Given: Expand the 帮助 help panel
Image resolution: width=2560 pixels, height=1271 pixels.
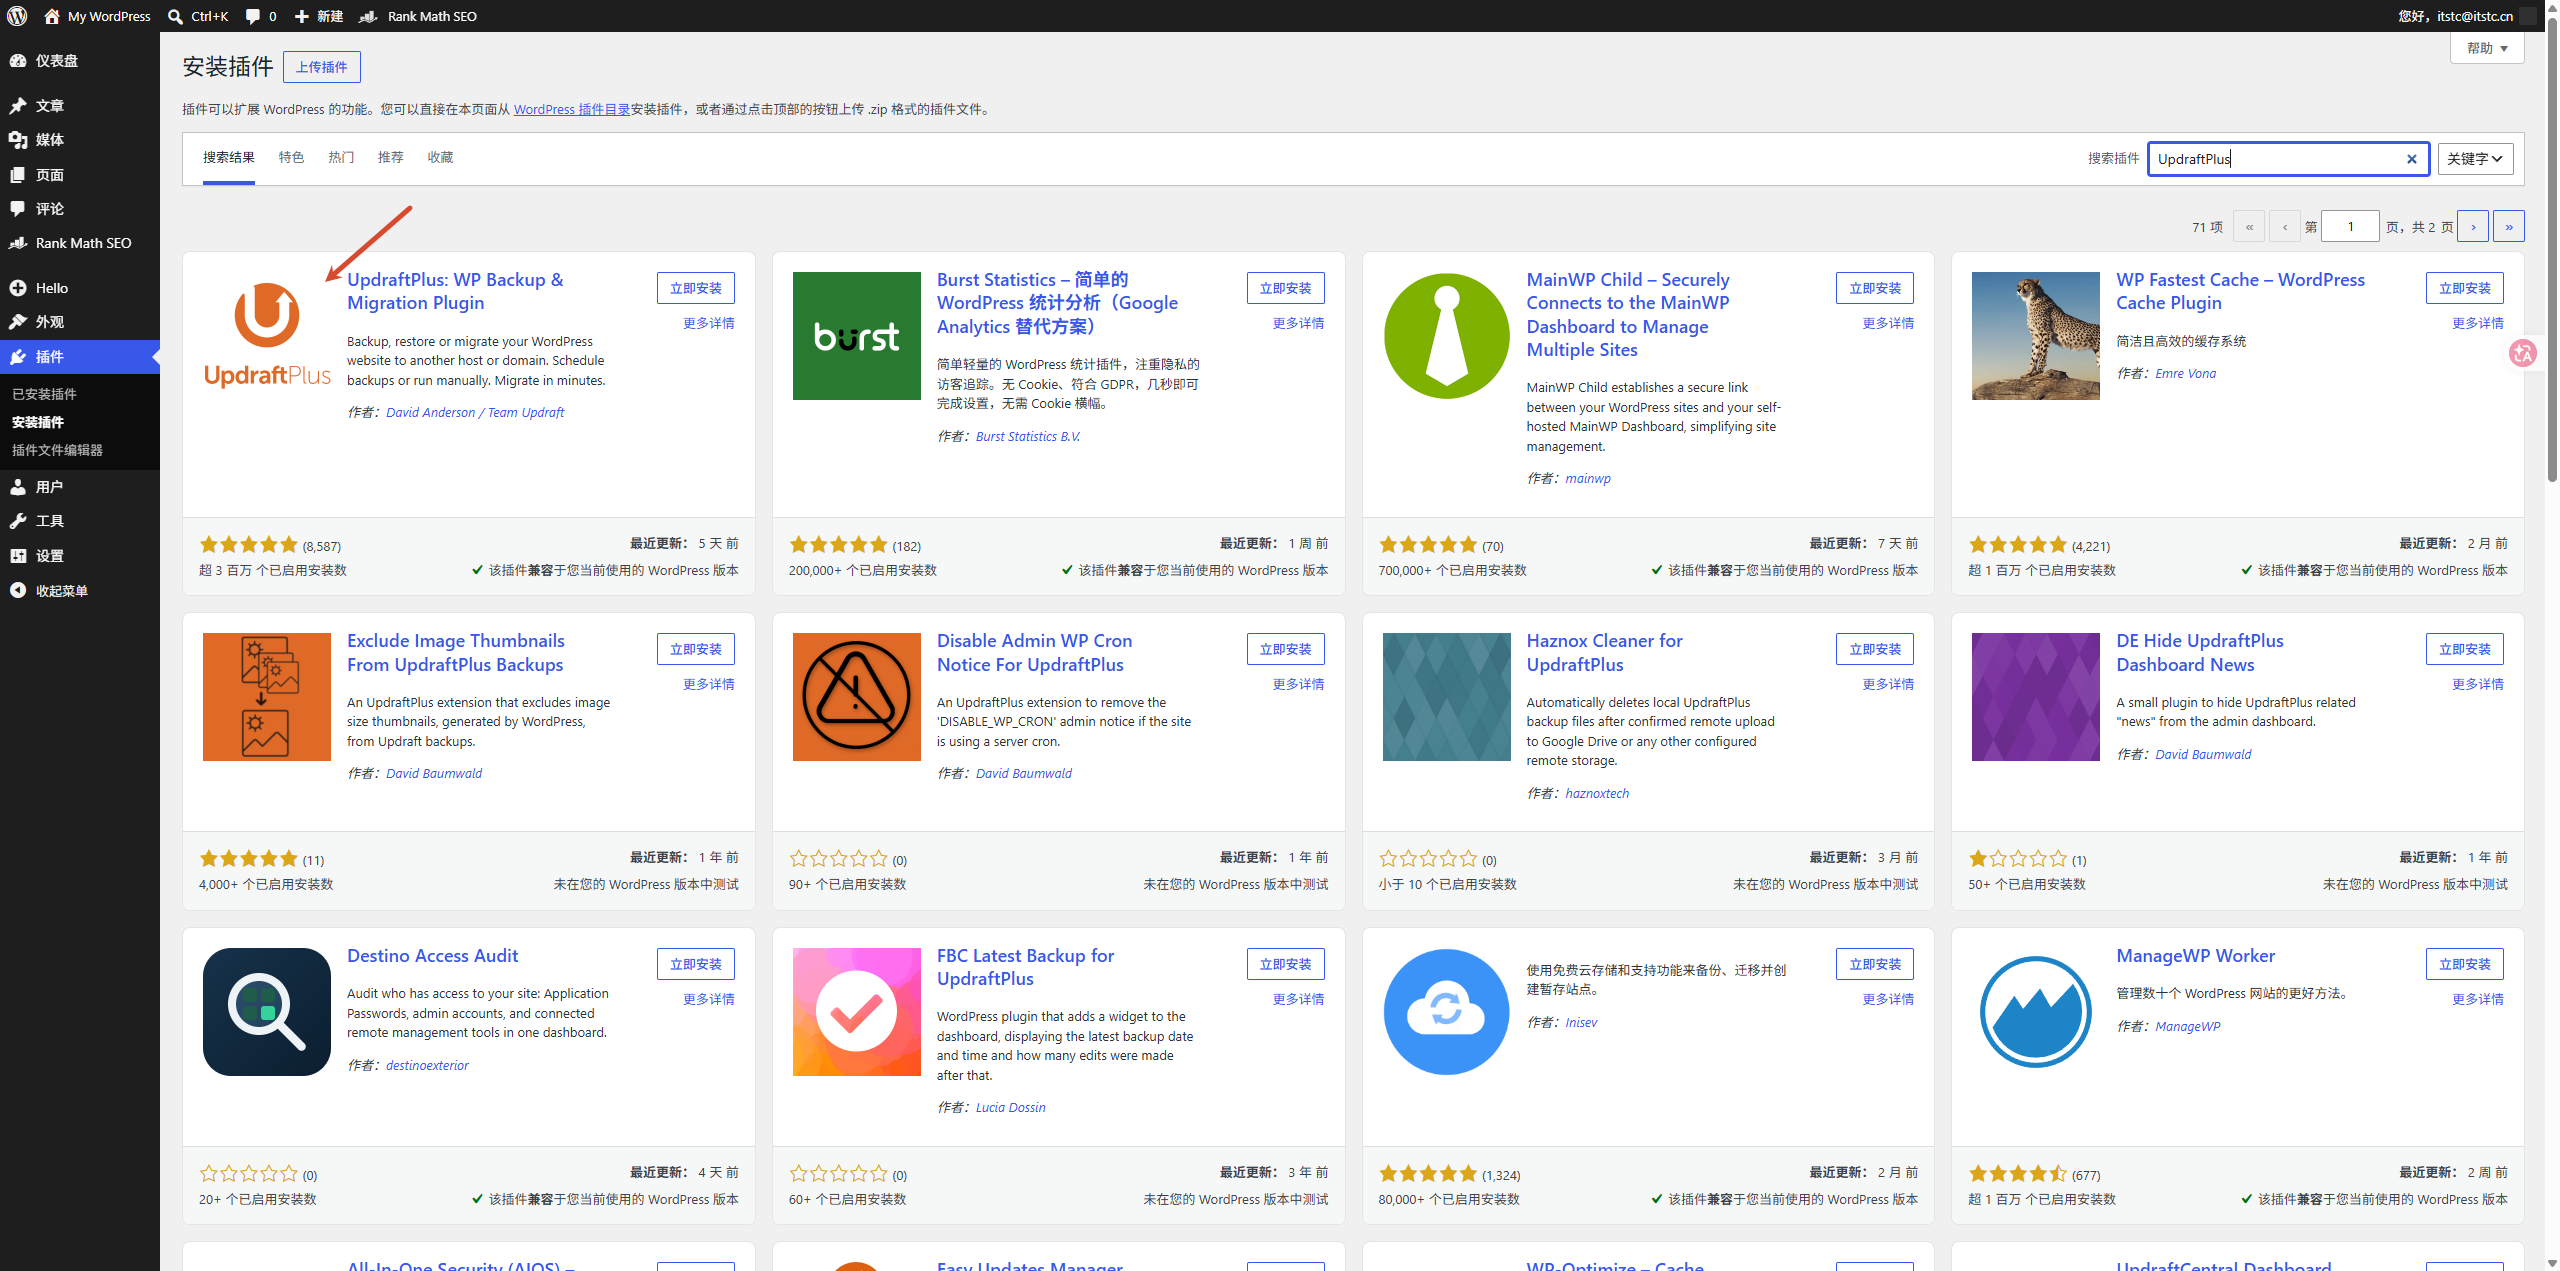Looking at the screenshot, I should [x=2487, y=48].
